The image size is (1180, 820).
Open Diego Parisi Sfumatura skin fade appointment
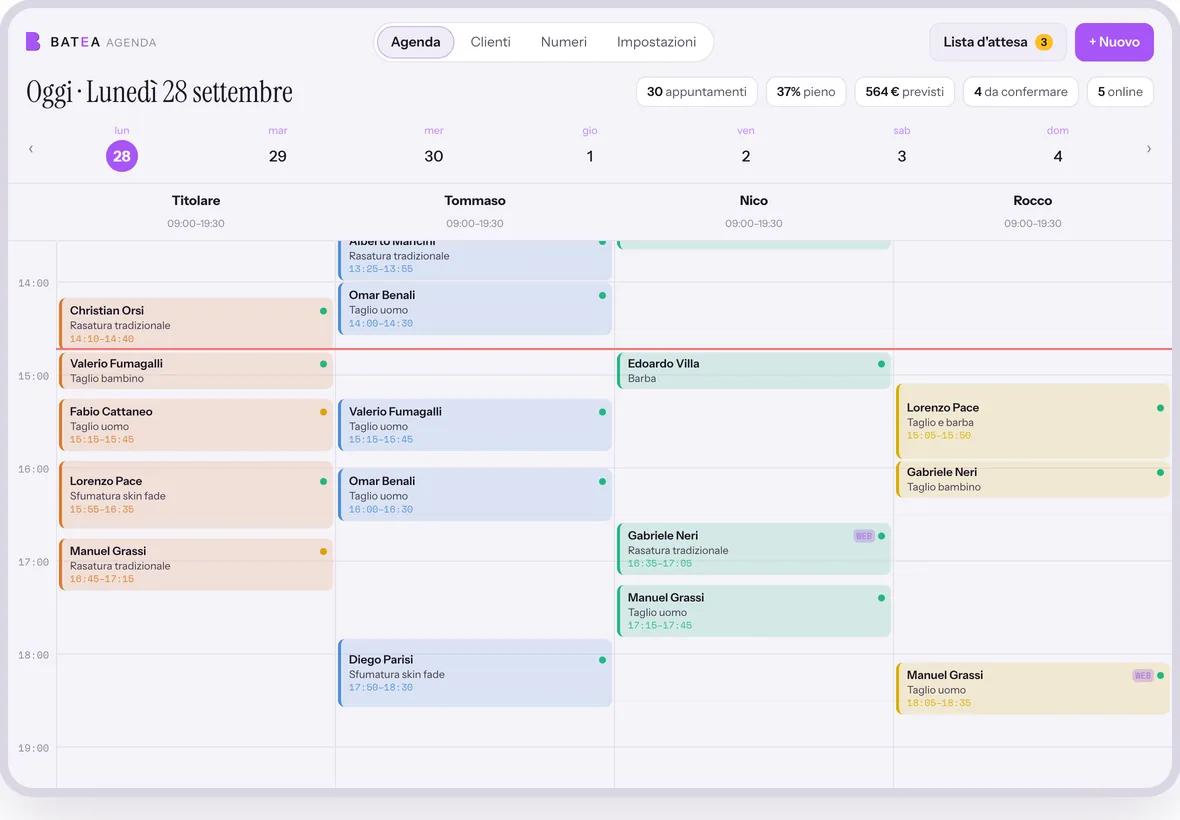pos(475,673)
